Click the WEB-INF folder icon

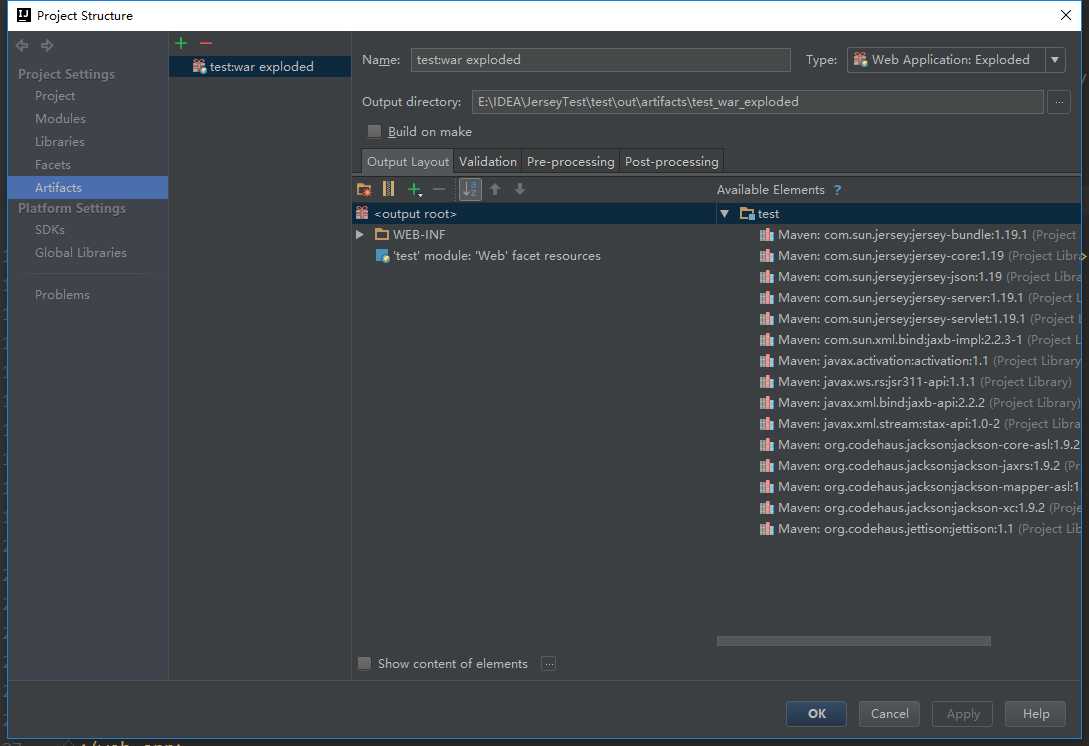coord(381,234)
